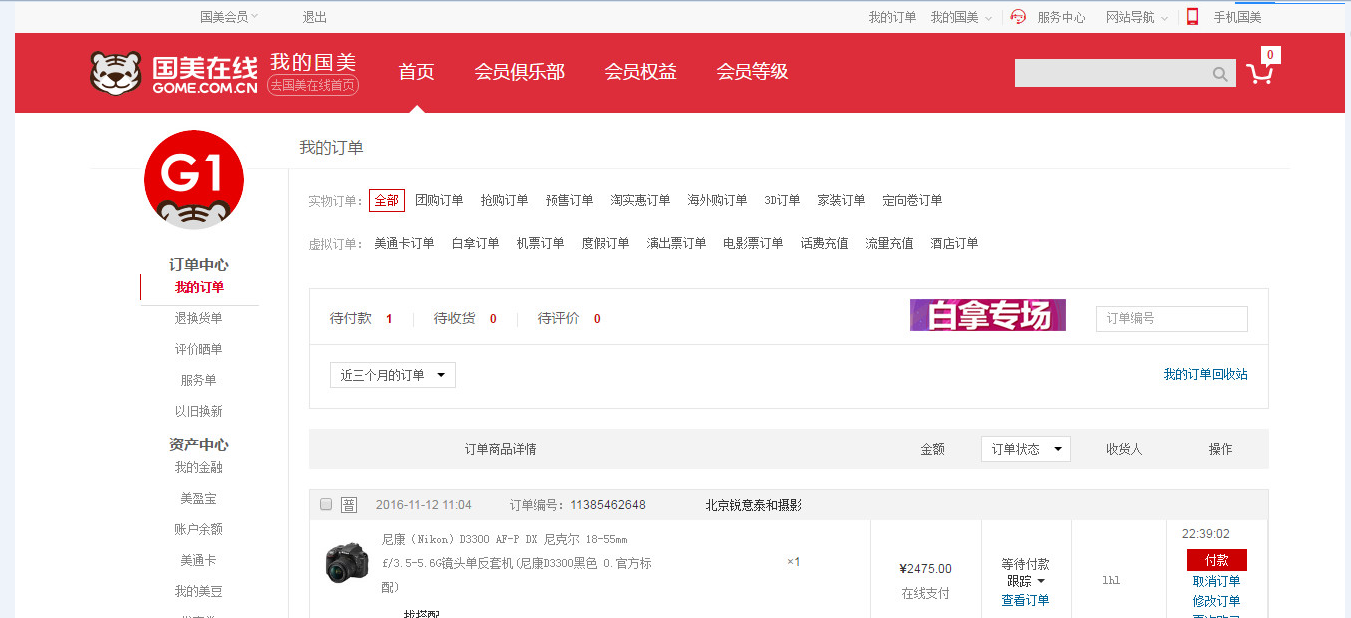Select the 定向卷订单 filter tab
This screenshot has height=618, width=1351.
[913, 200]
